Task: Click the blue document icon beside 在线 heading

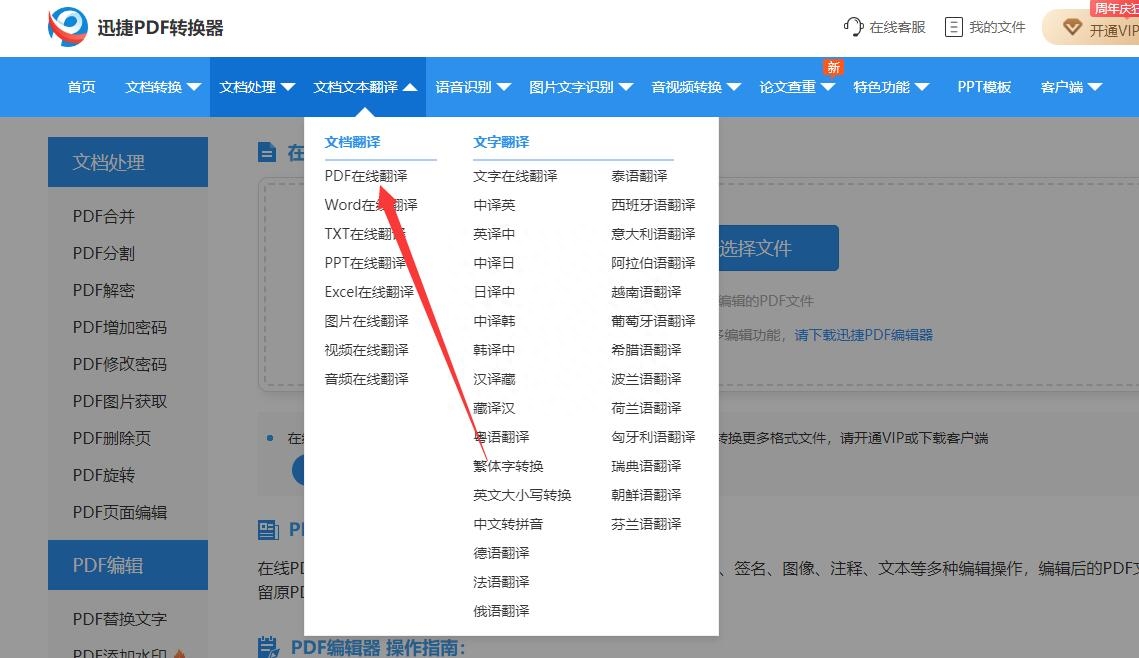Action: [x=267, y=152]
